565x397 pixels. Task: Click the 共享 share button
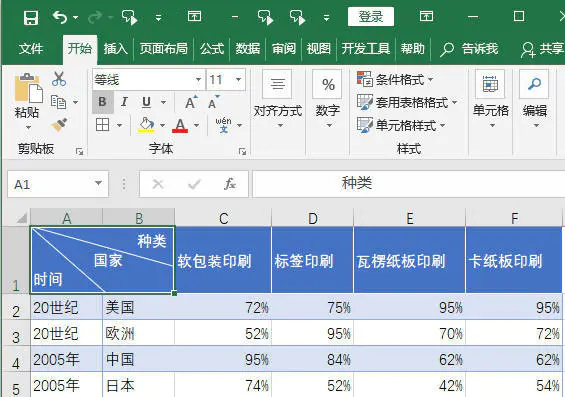click(x=542, y=49)
